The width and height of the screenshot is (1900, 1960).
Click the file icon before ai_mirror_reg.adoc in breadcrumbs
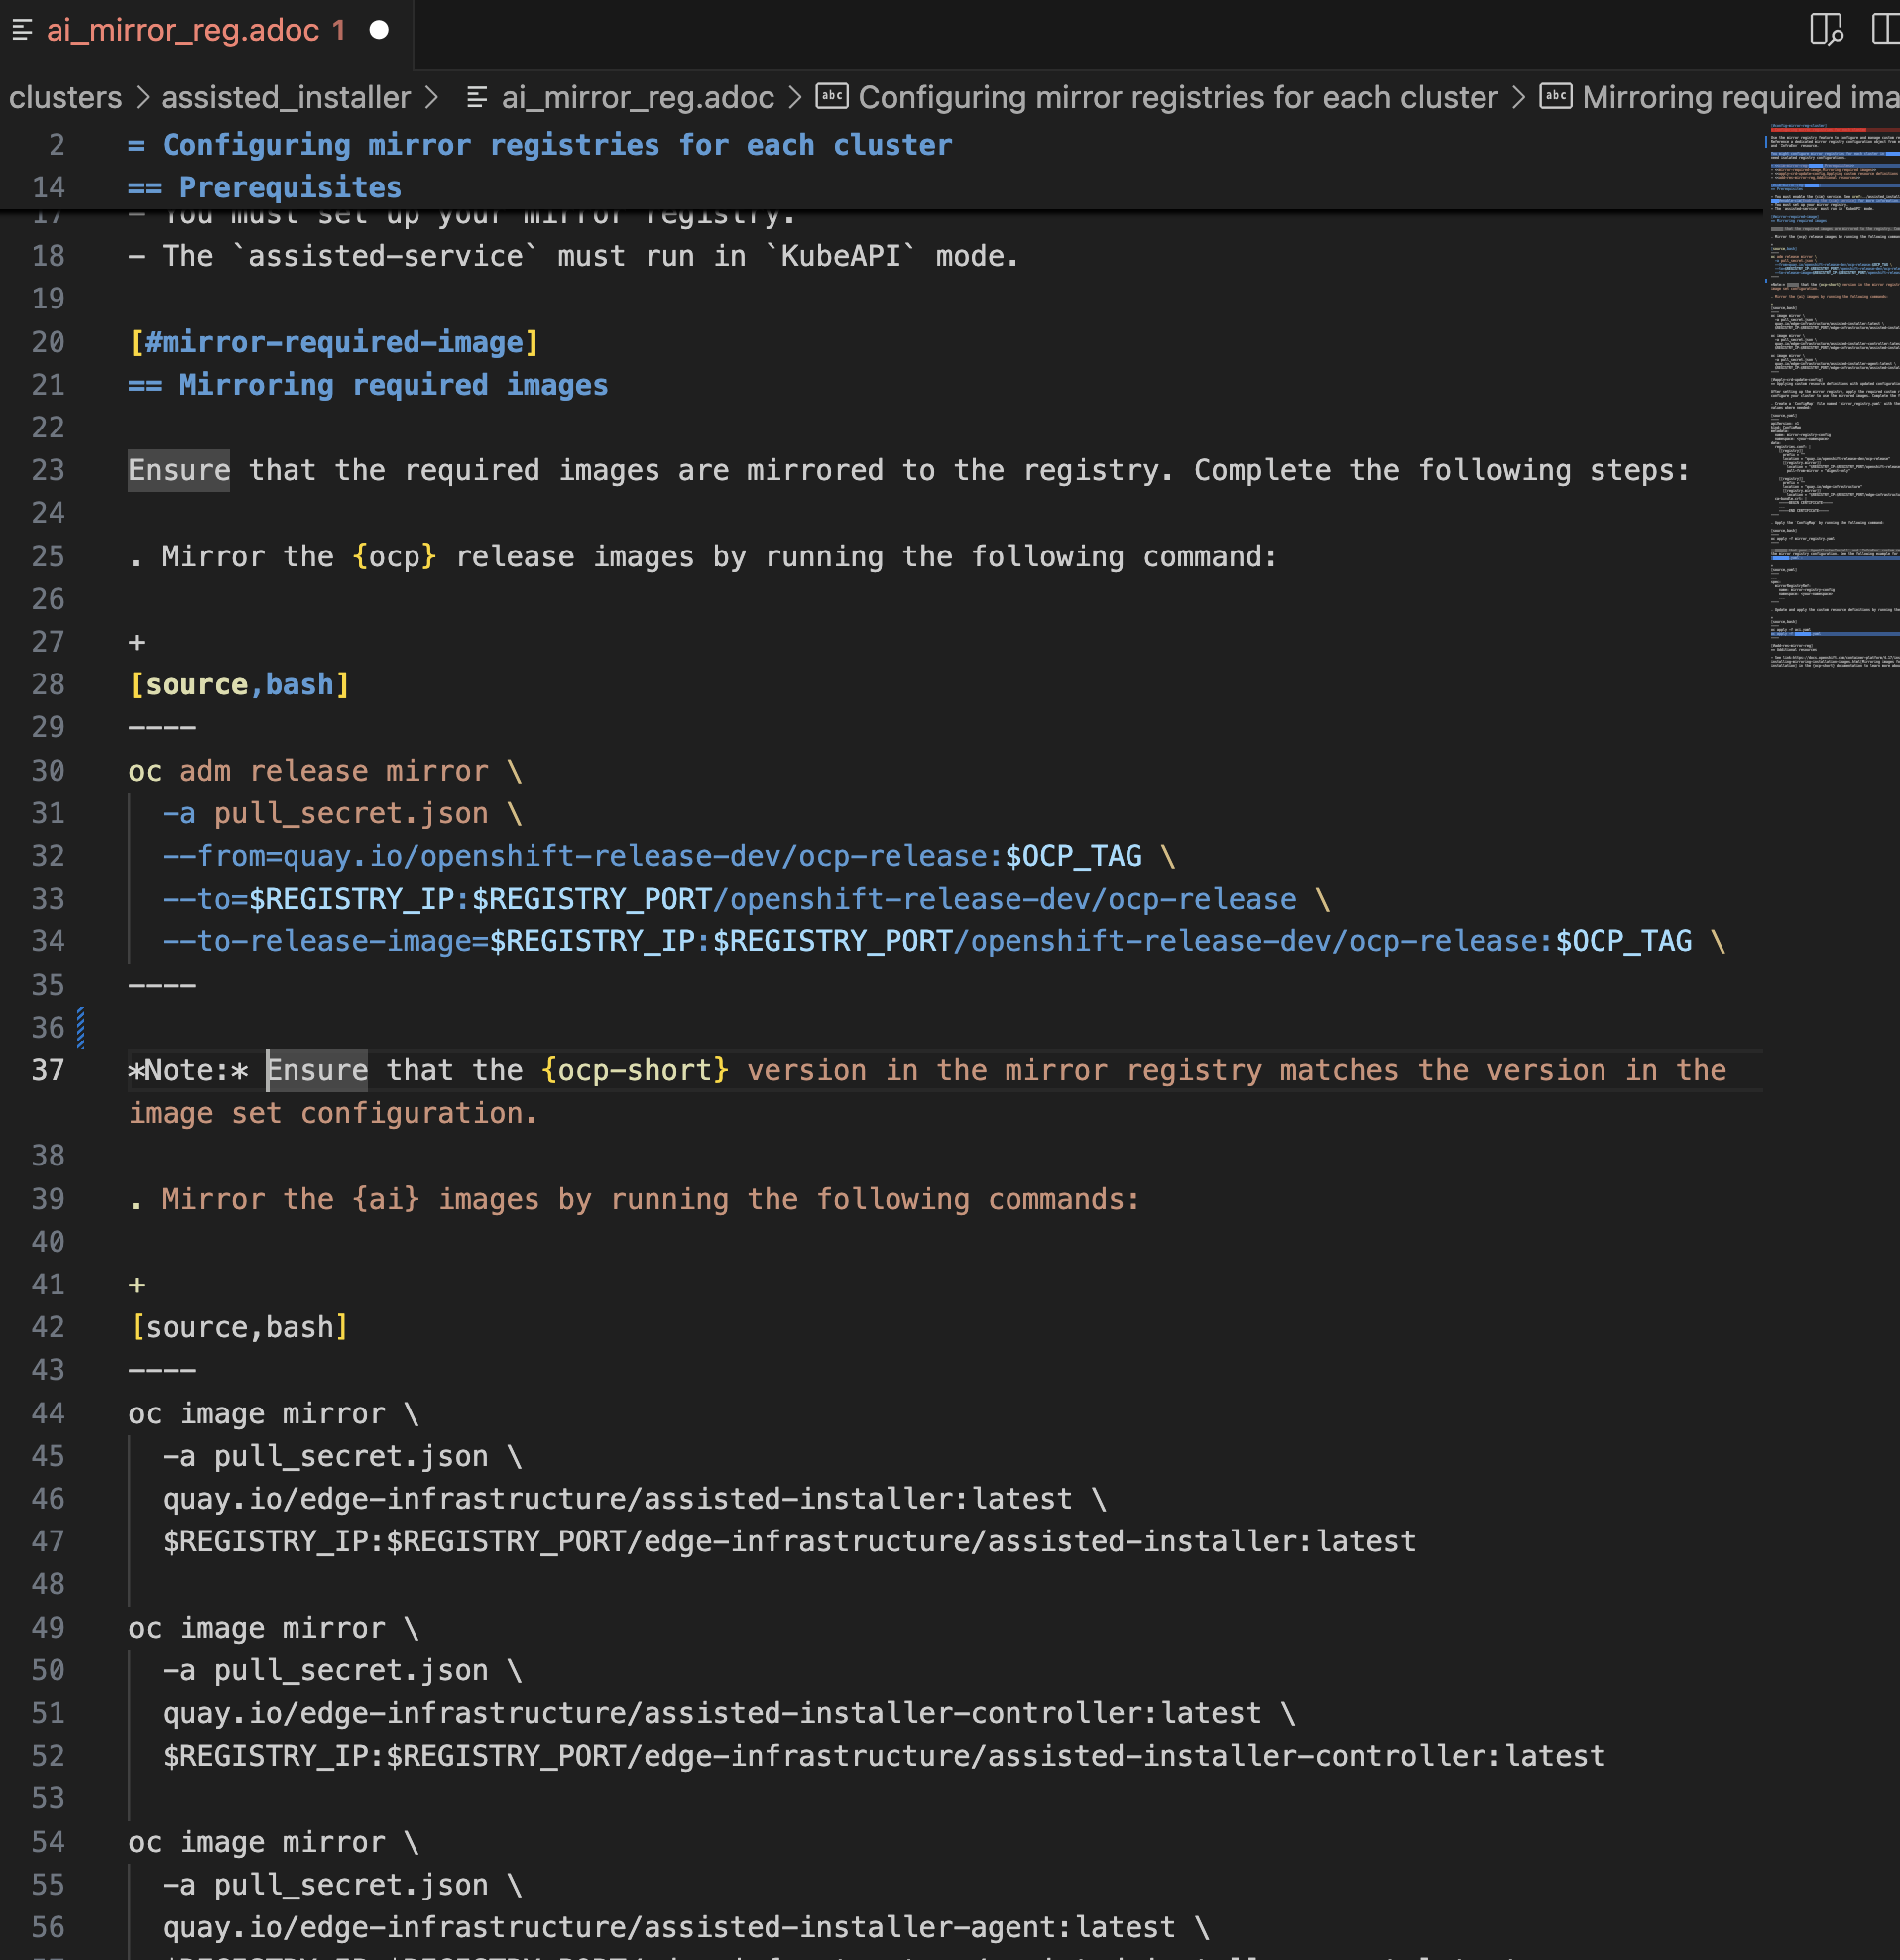(477, 97)
